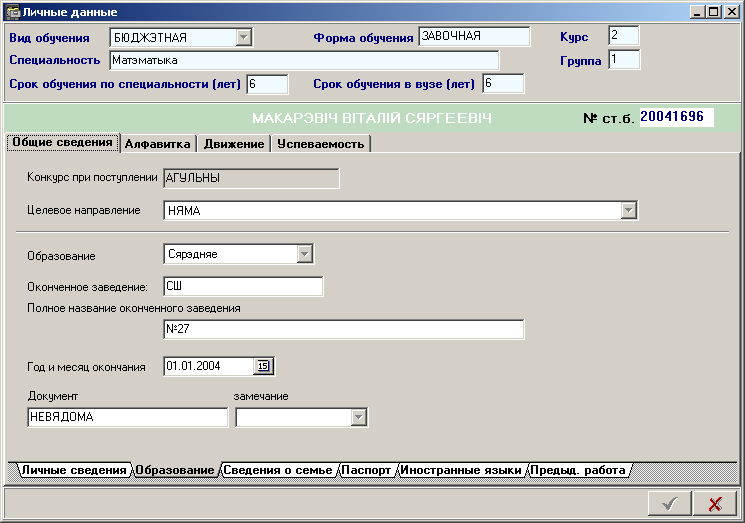Open the Сведения о семье bottom tab
The height and width of the screenshot is (523, 745).
click(x=277, y=470)
